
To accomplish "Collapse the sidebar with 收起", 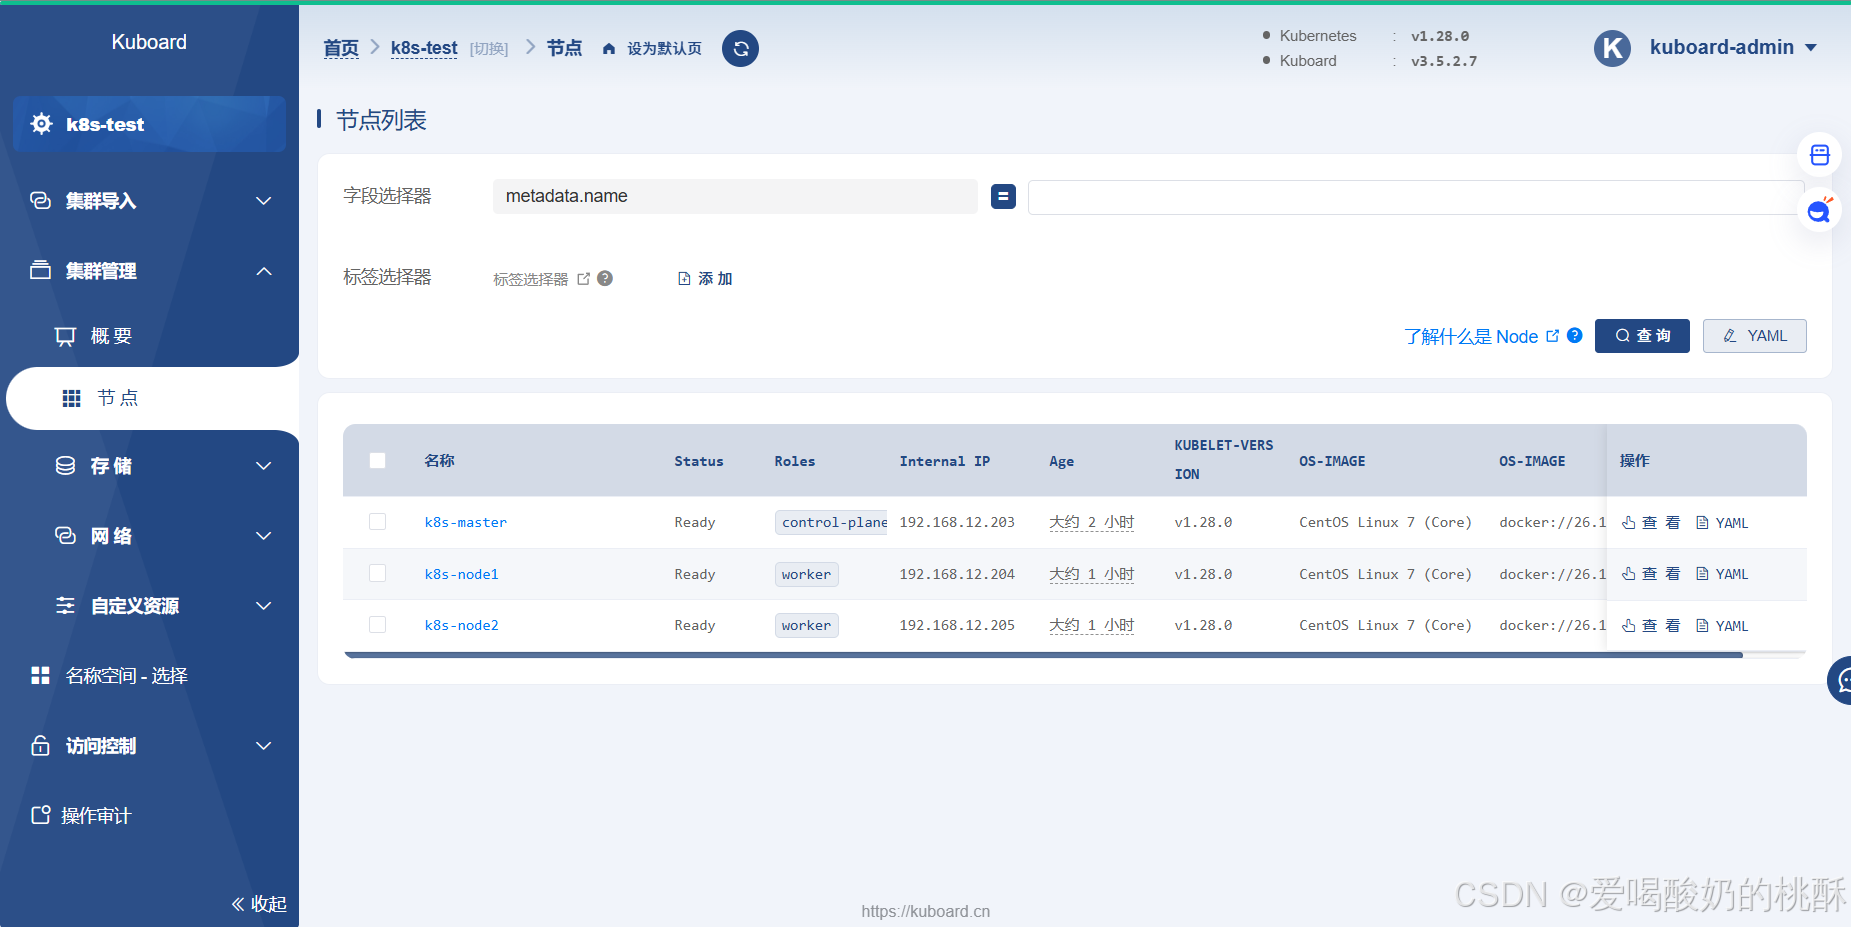I will tap(259, 904).
